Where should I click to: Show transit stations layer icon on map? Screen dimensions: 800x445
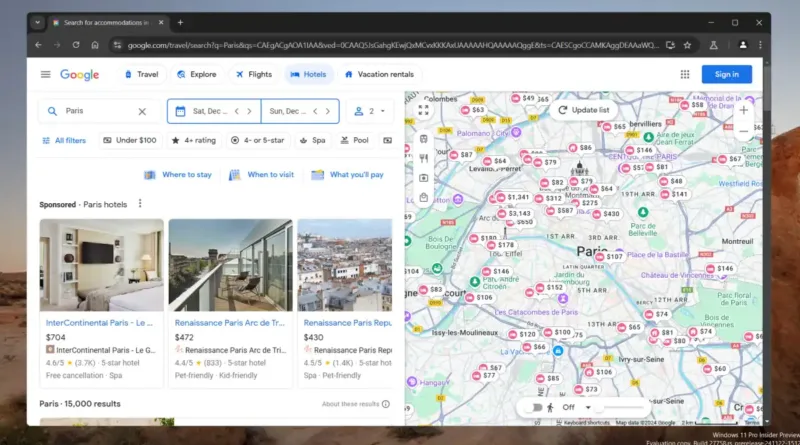pyautogui.click(x=423, y=139)
